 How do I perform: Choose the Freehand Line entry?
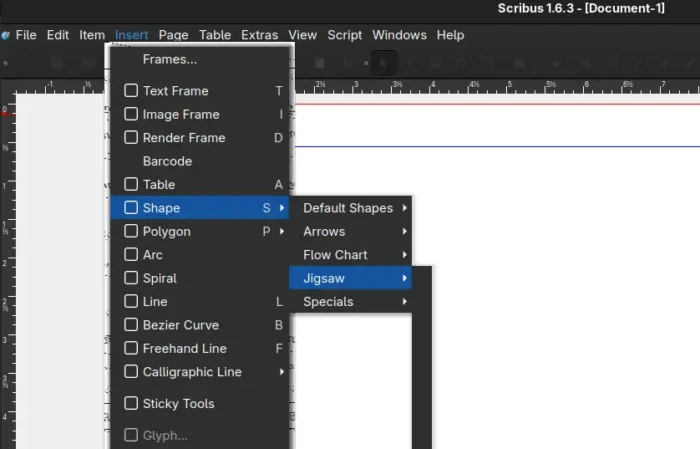(x=184, y=349)
